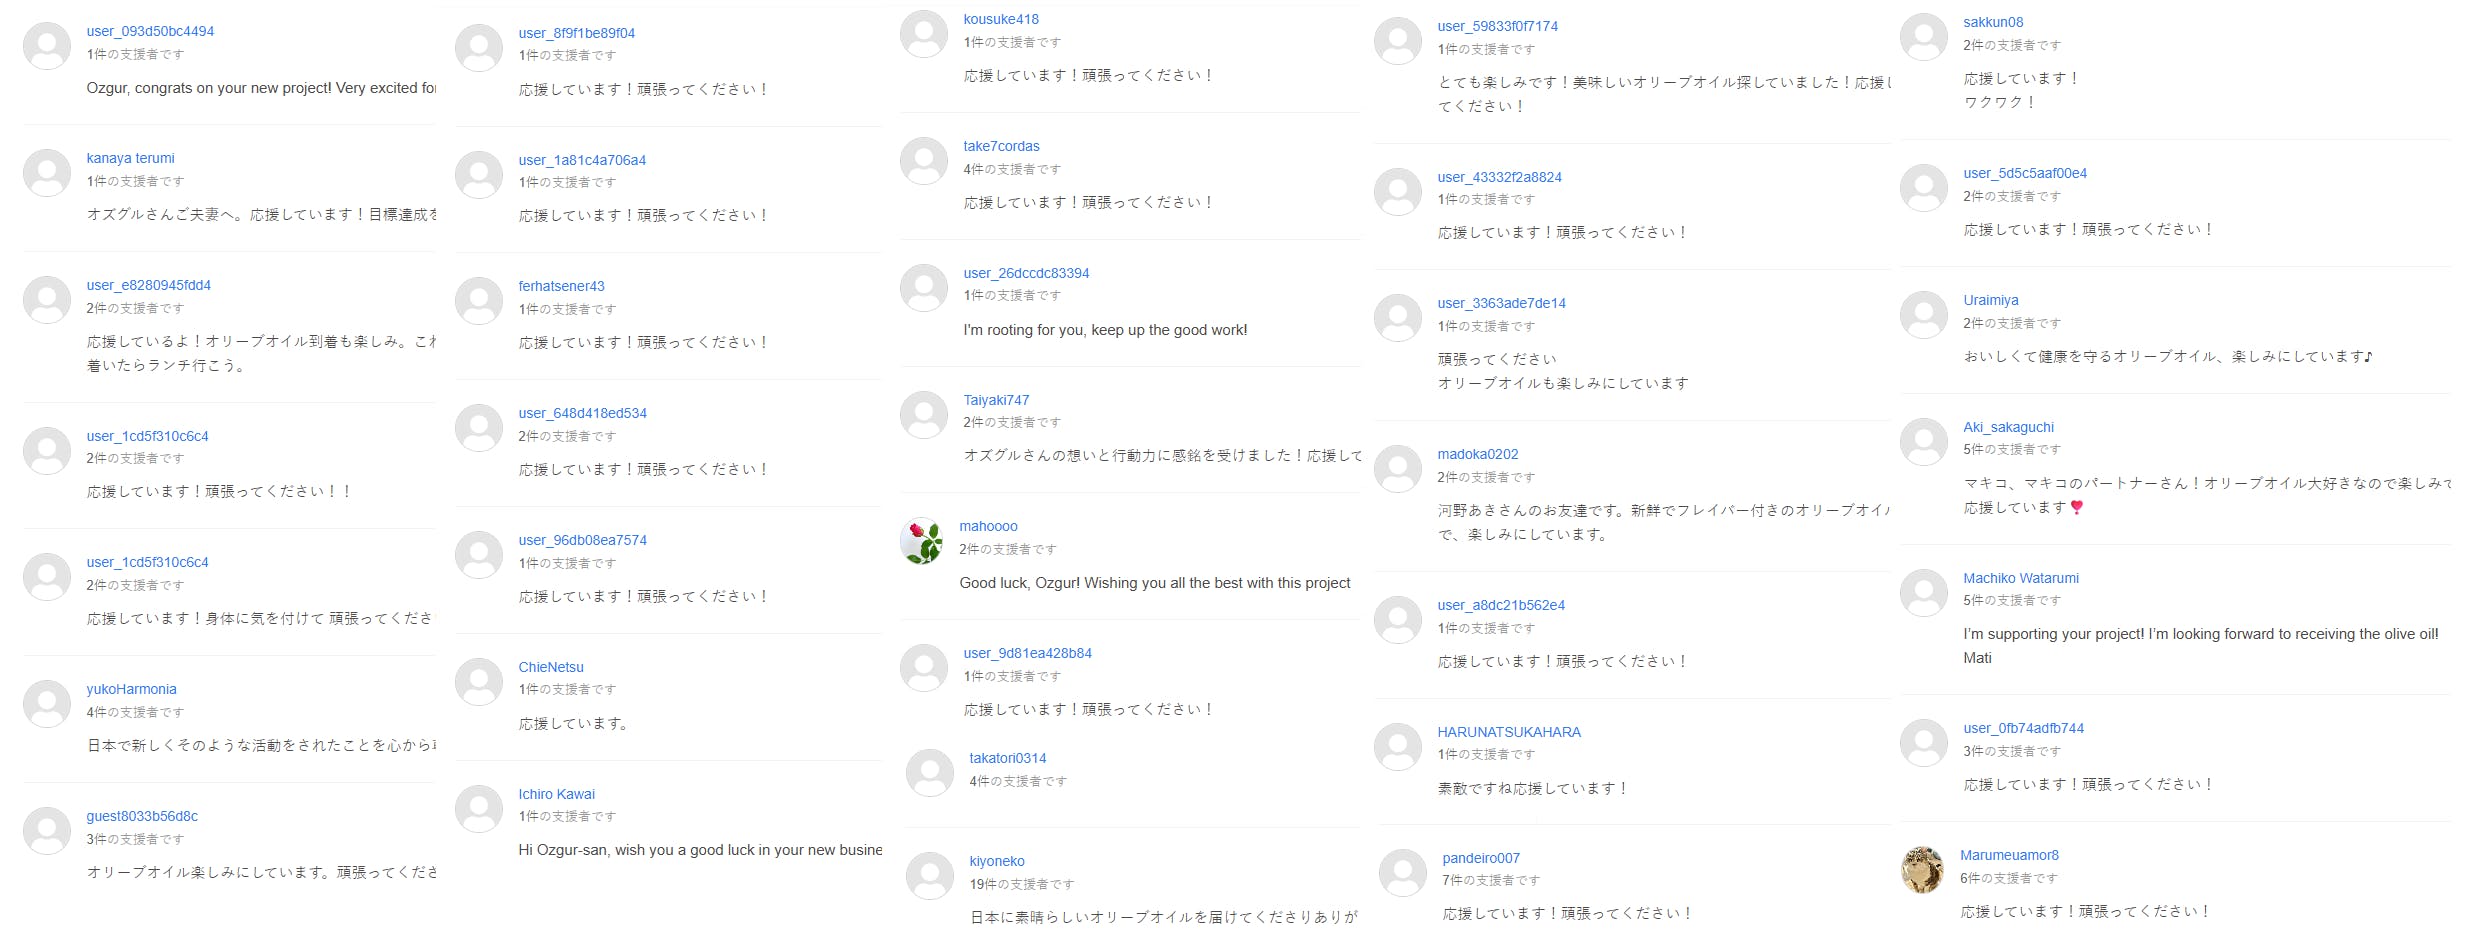Image resolution: width=2472 pixels, height=930 pixels.
Task: Click mahoooo's rose profile picture
Action: pos(921,541)
